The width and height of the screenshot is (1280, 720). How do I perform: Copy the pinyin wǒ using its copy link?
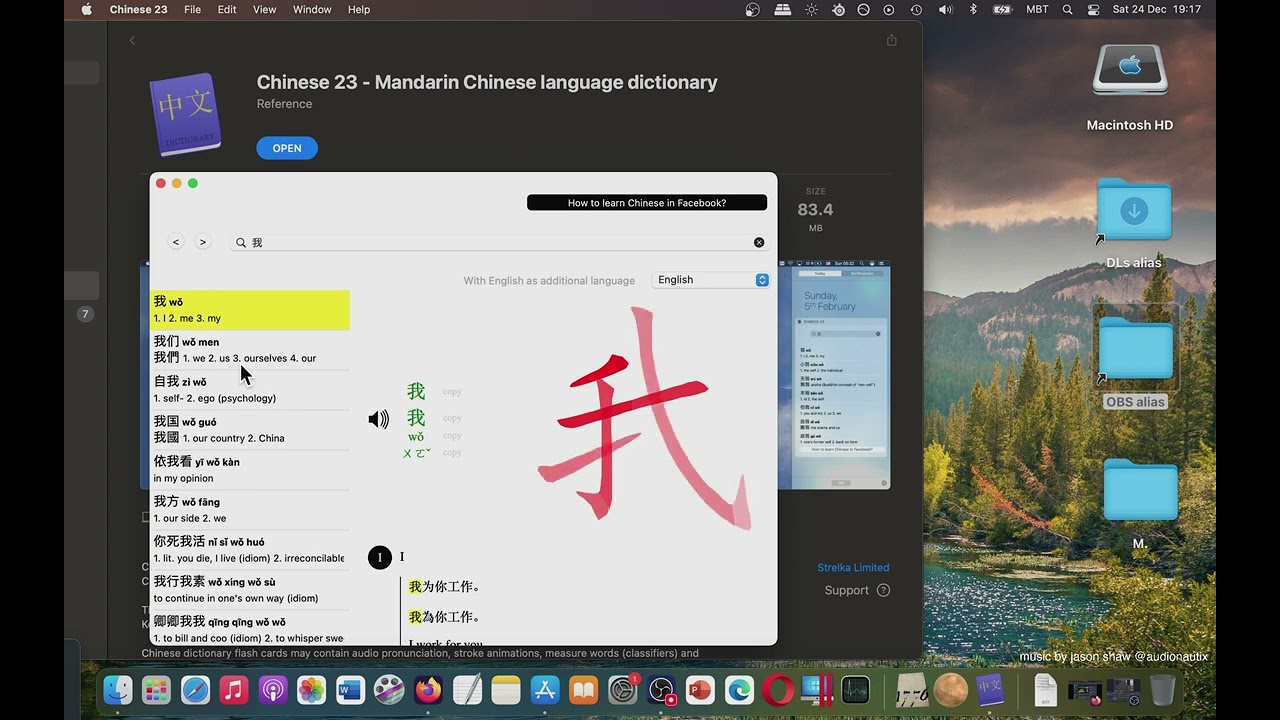(452, 436)
